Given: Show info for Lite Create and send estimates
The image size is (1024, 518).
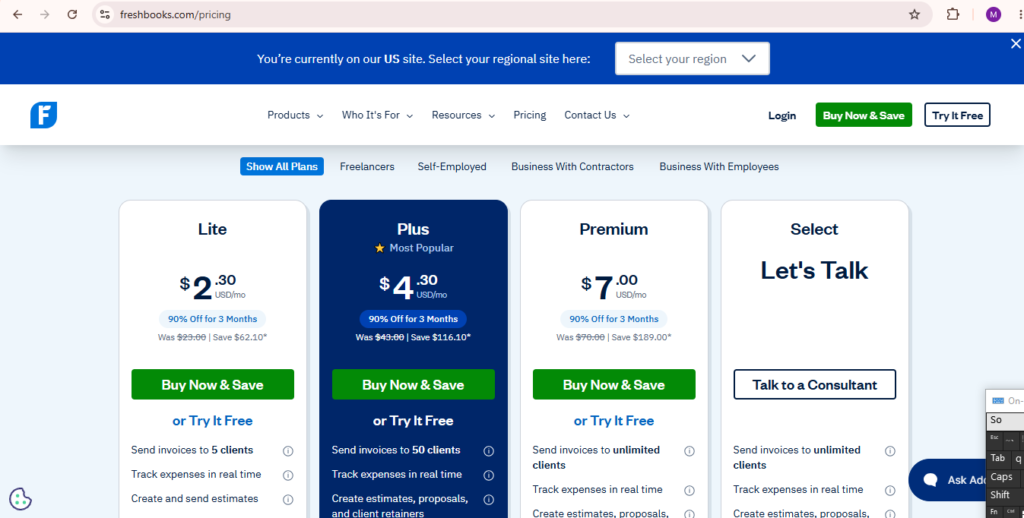Looking at the screenshot, I should coord(287,500).
